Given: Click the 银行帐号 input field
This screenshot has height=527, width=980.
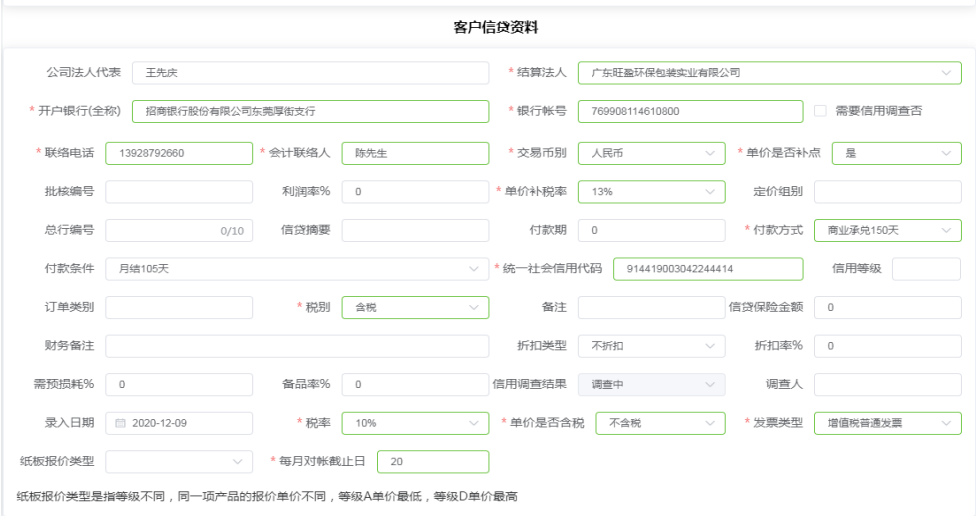Looking at the screenshot, I should [690, 111].
